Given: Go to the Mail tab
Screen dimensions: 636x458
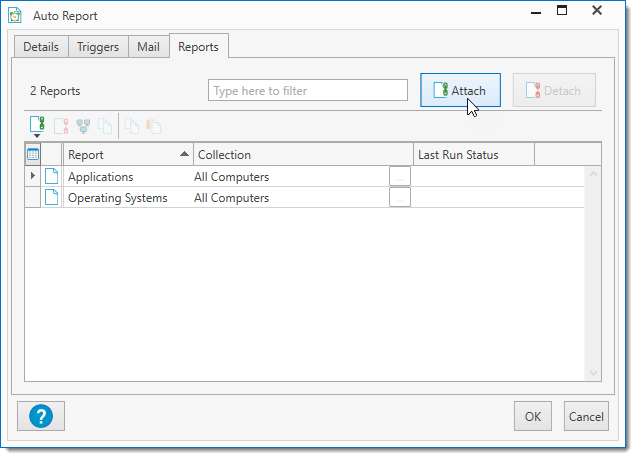Looking at the screenshot, I should click(148, 47).
